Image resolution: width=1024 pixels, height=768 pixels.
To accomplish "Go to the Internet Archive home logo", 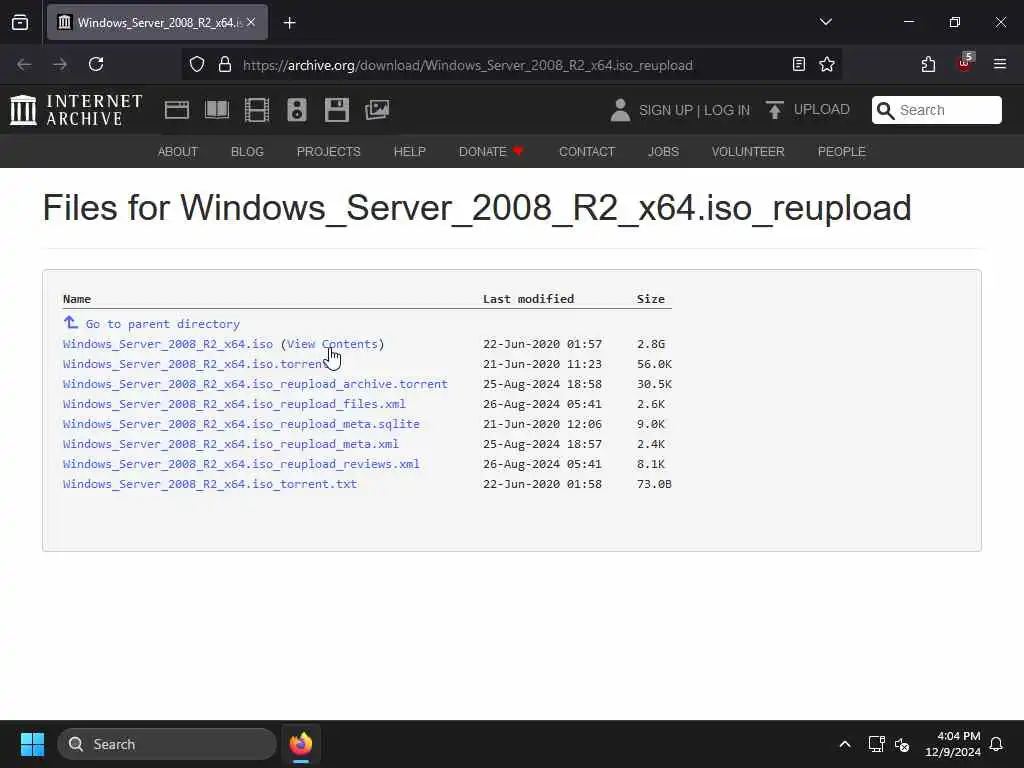I will pyautogui.click(x=76, y=110).
